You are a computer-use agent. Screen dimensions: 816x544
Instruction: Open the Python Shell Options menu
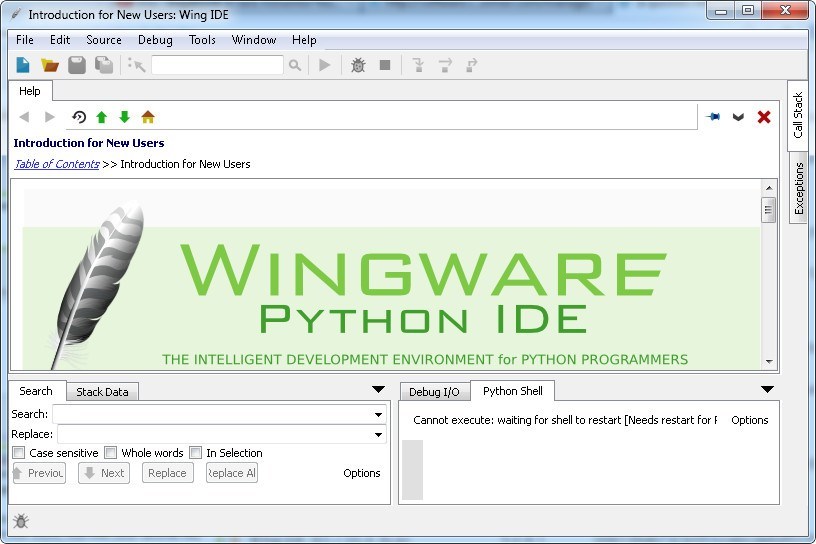coord(749,420)
